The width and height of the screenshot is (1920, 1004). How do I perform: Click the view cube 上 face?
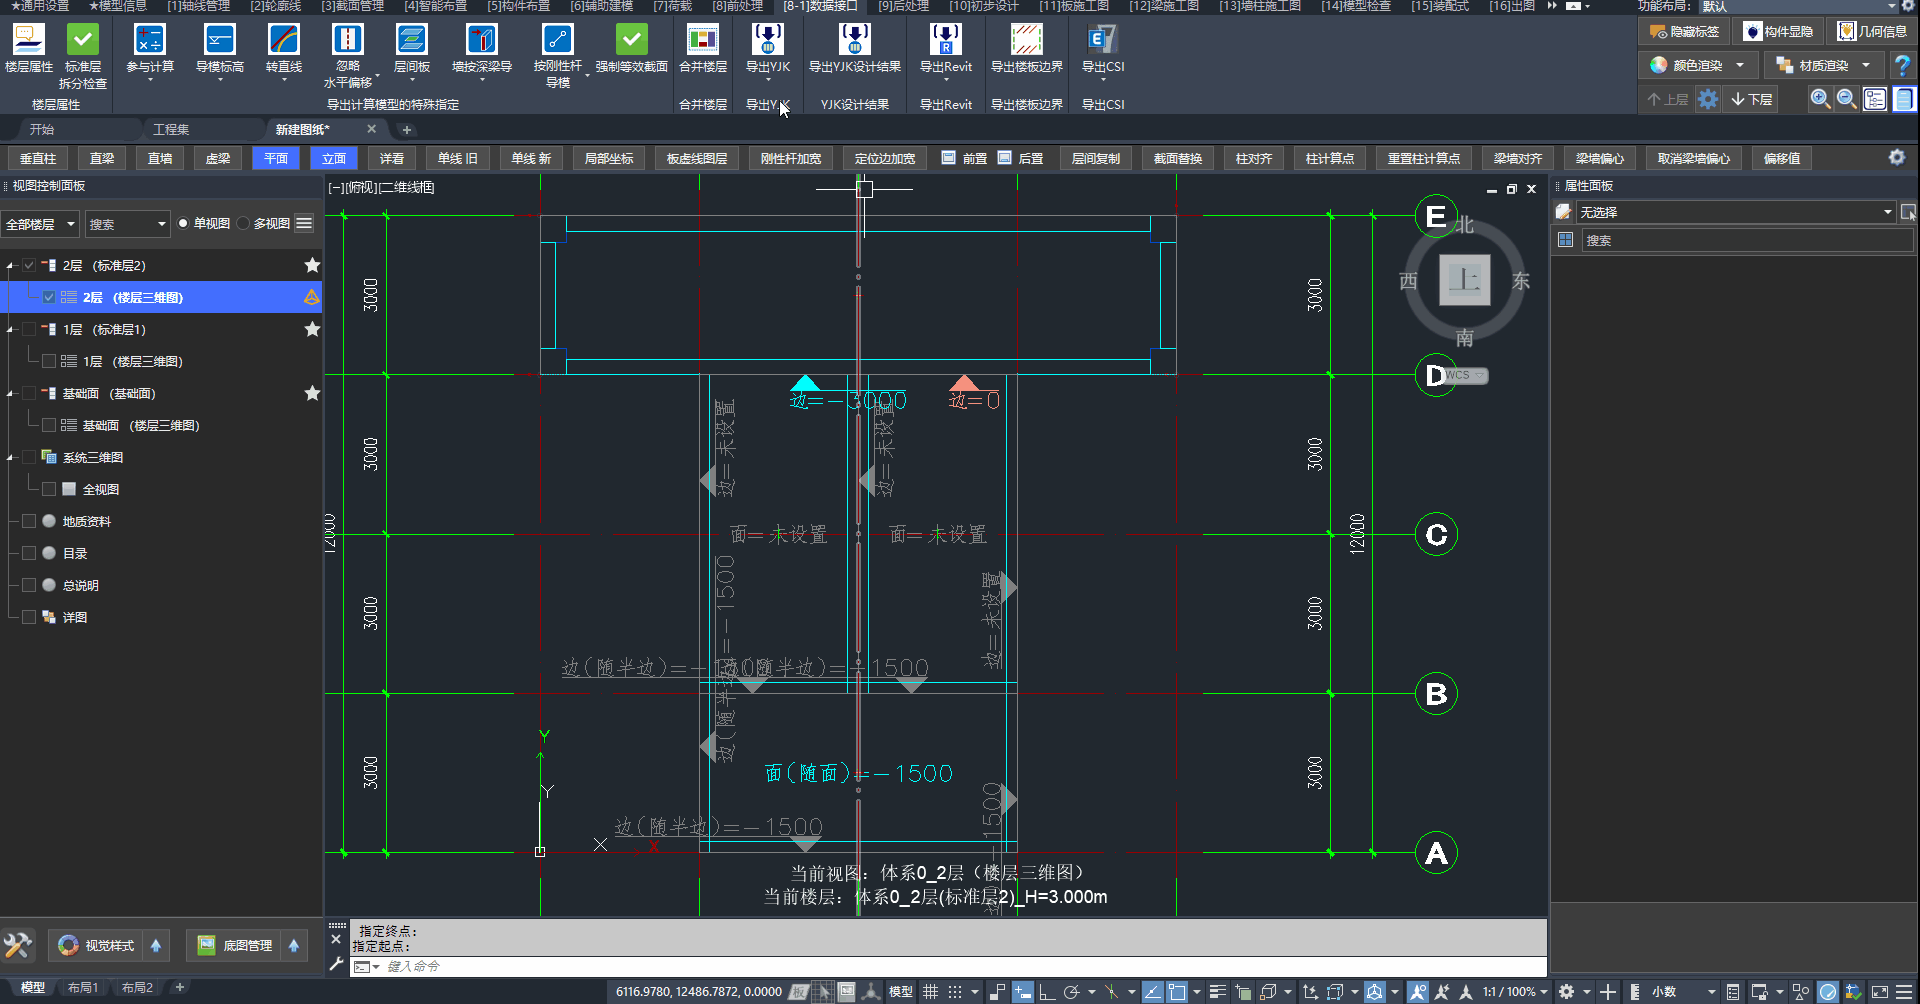click(x=1465, y=280)
